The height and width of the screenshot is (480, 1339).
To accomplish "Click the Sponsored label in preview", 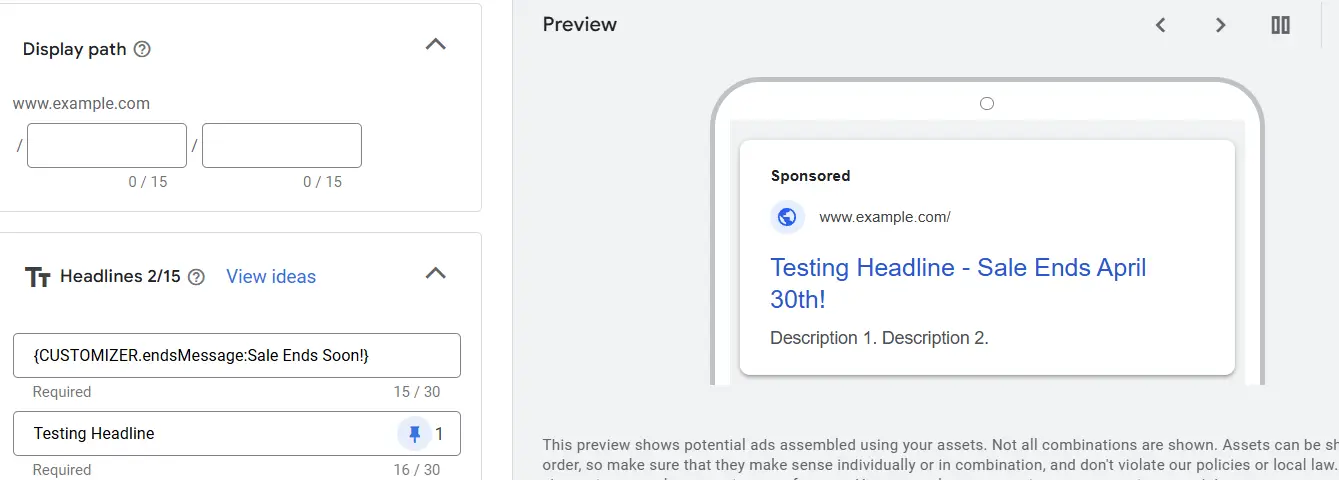I will (x=810, y=176).
